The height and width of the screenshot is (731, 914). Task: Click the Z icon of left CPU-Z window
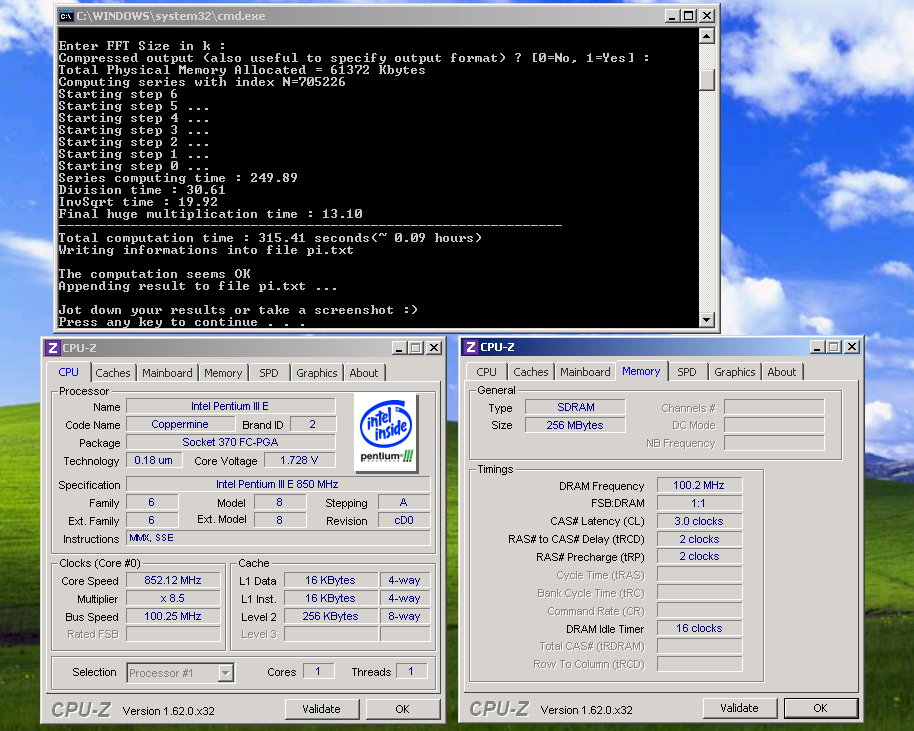click(53, 348)
